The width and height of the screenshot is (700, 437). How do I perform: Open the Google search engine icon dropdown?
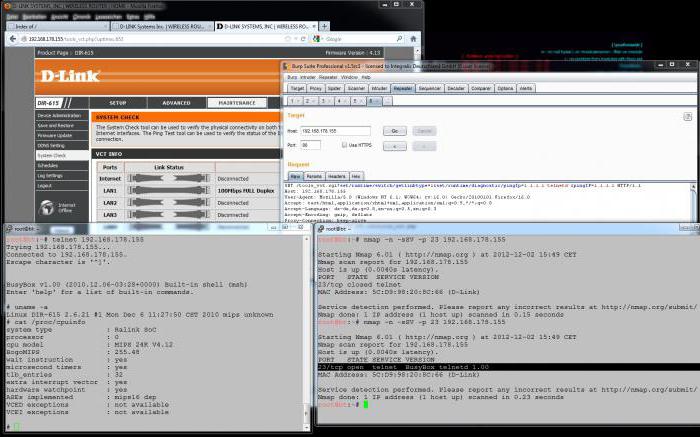pyautogui.click(x=317, y=39)
